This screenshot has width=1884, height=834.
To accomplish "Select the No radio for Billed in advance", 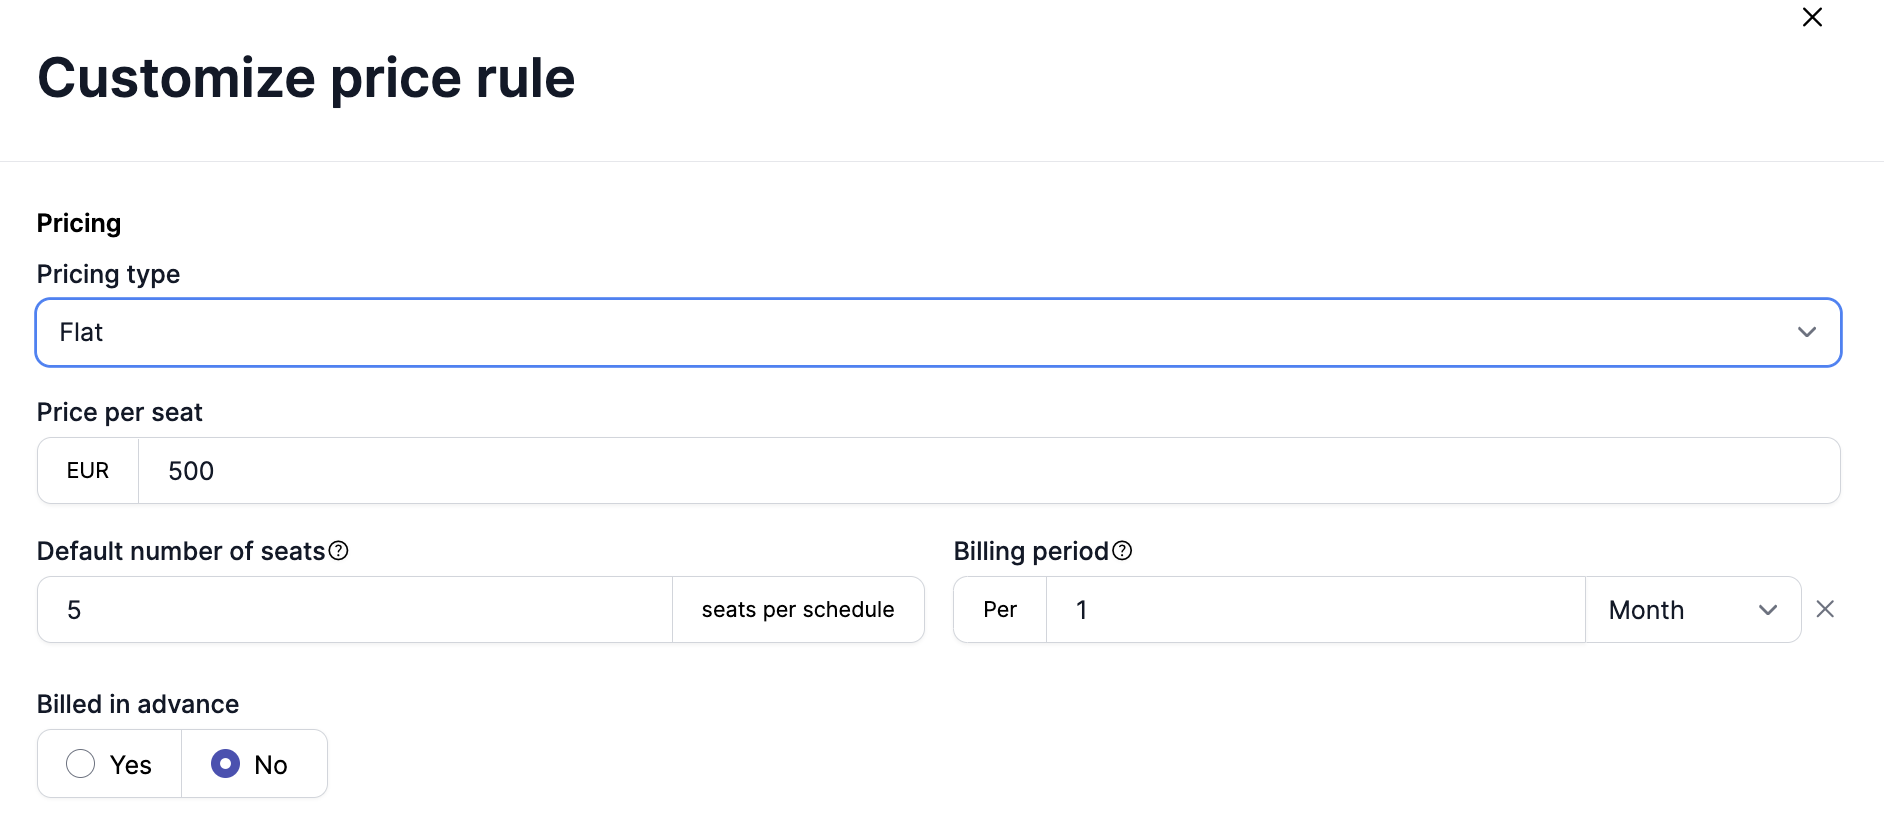I will click(226, 764).
